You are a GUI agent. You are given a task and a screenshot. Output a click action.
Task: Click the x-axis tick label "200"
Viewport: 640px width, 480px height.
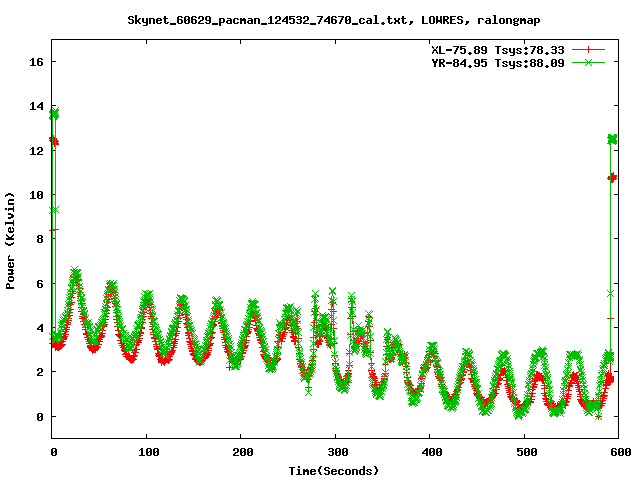point(242,452)
